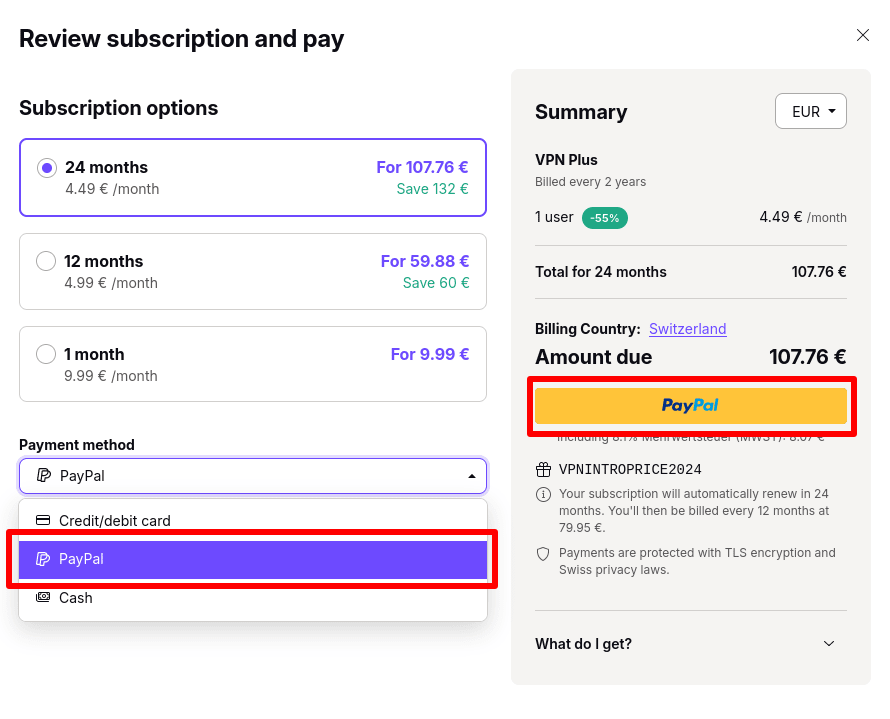Expand the What do I get? section

690,644
